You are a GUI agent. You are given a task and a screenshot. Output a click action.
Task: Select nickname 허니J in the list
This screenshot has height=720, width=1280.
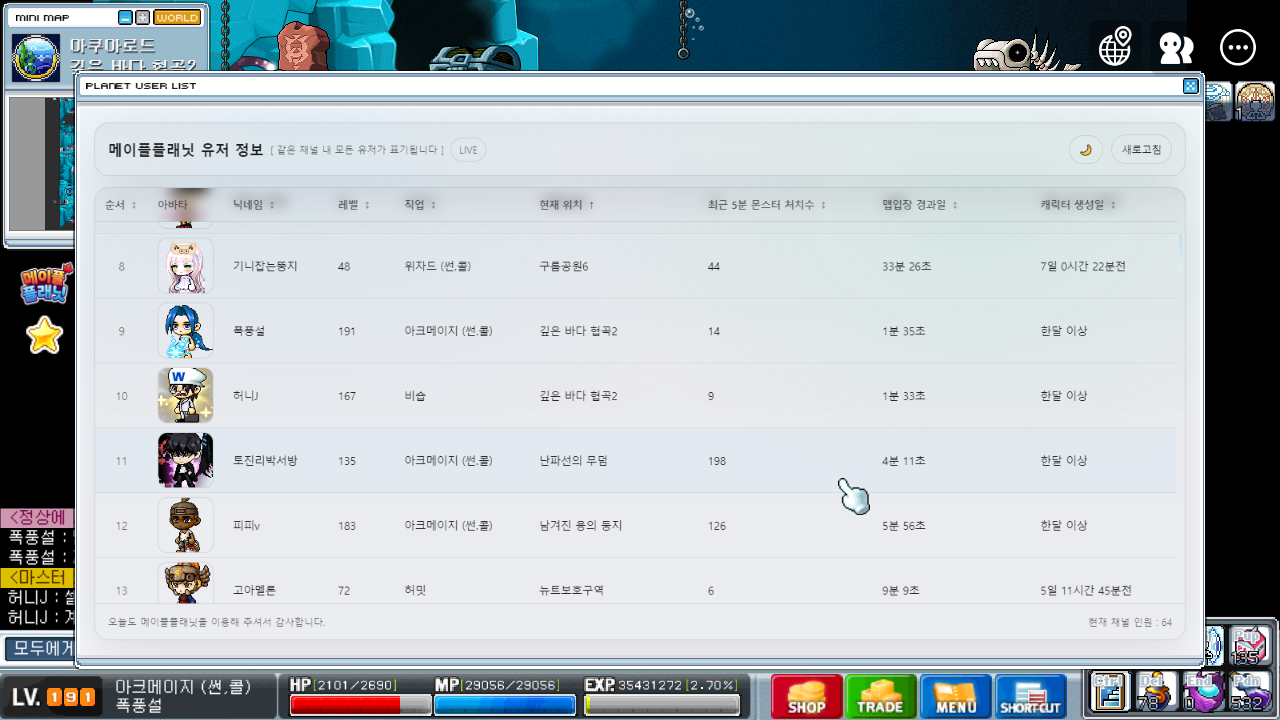tap(246, 396)
